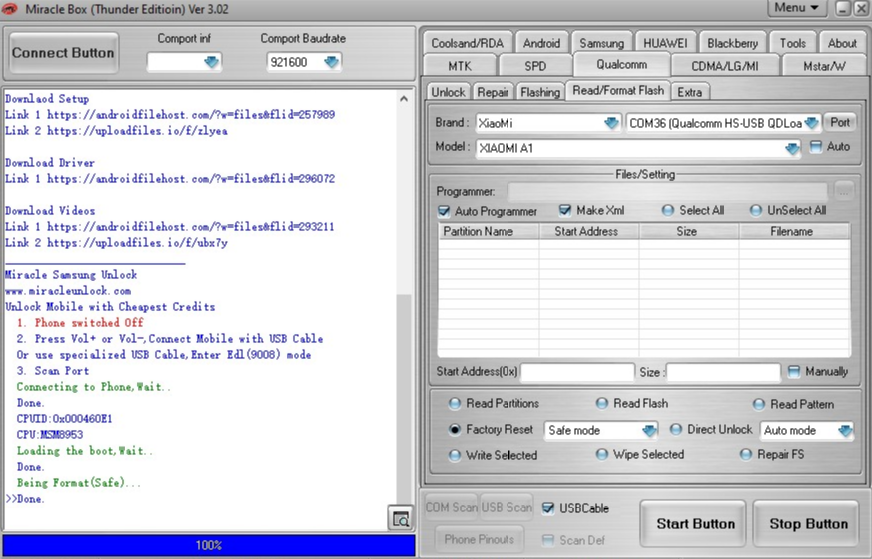Viewport: 872px width, 559px height.
Task: Switch to the SPD tab
Action: point(535,66)
